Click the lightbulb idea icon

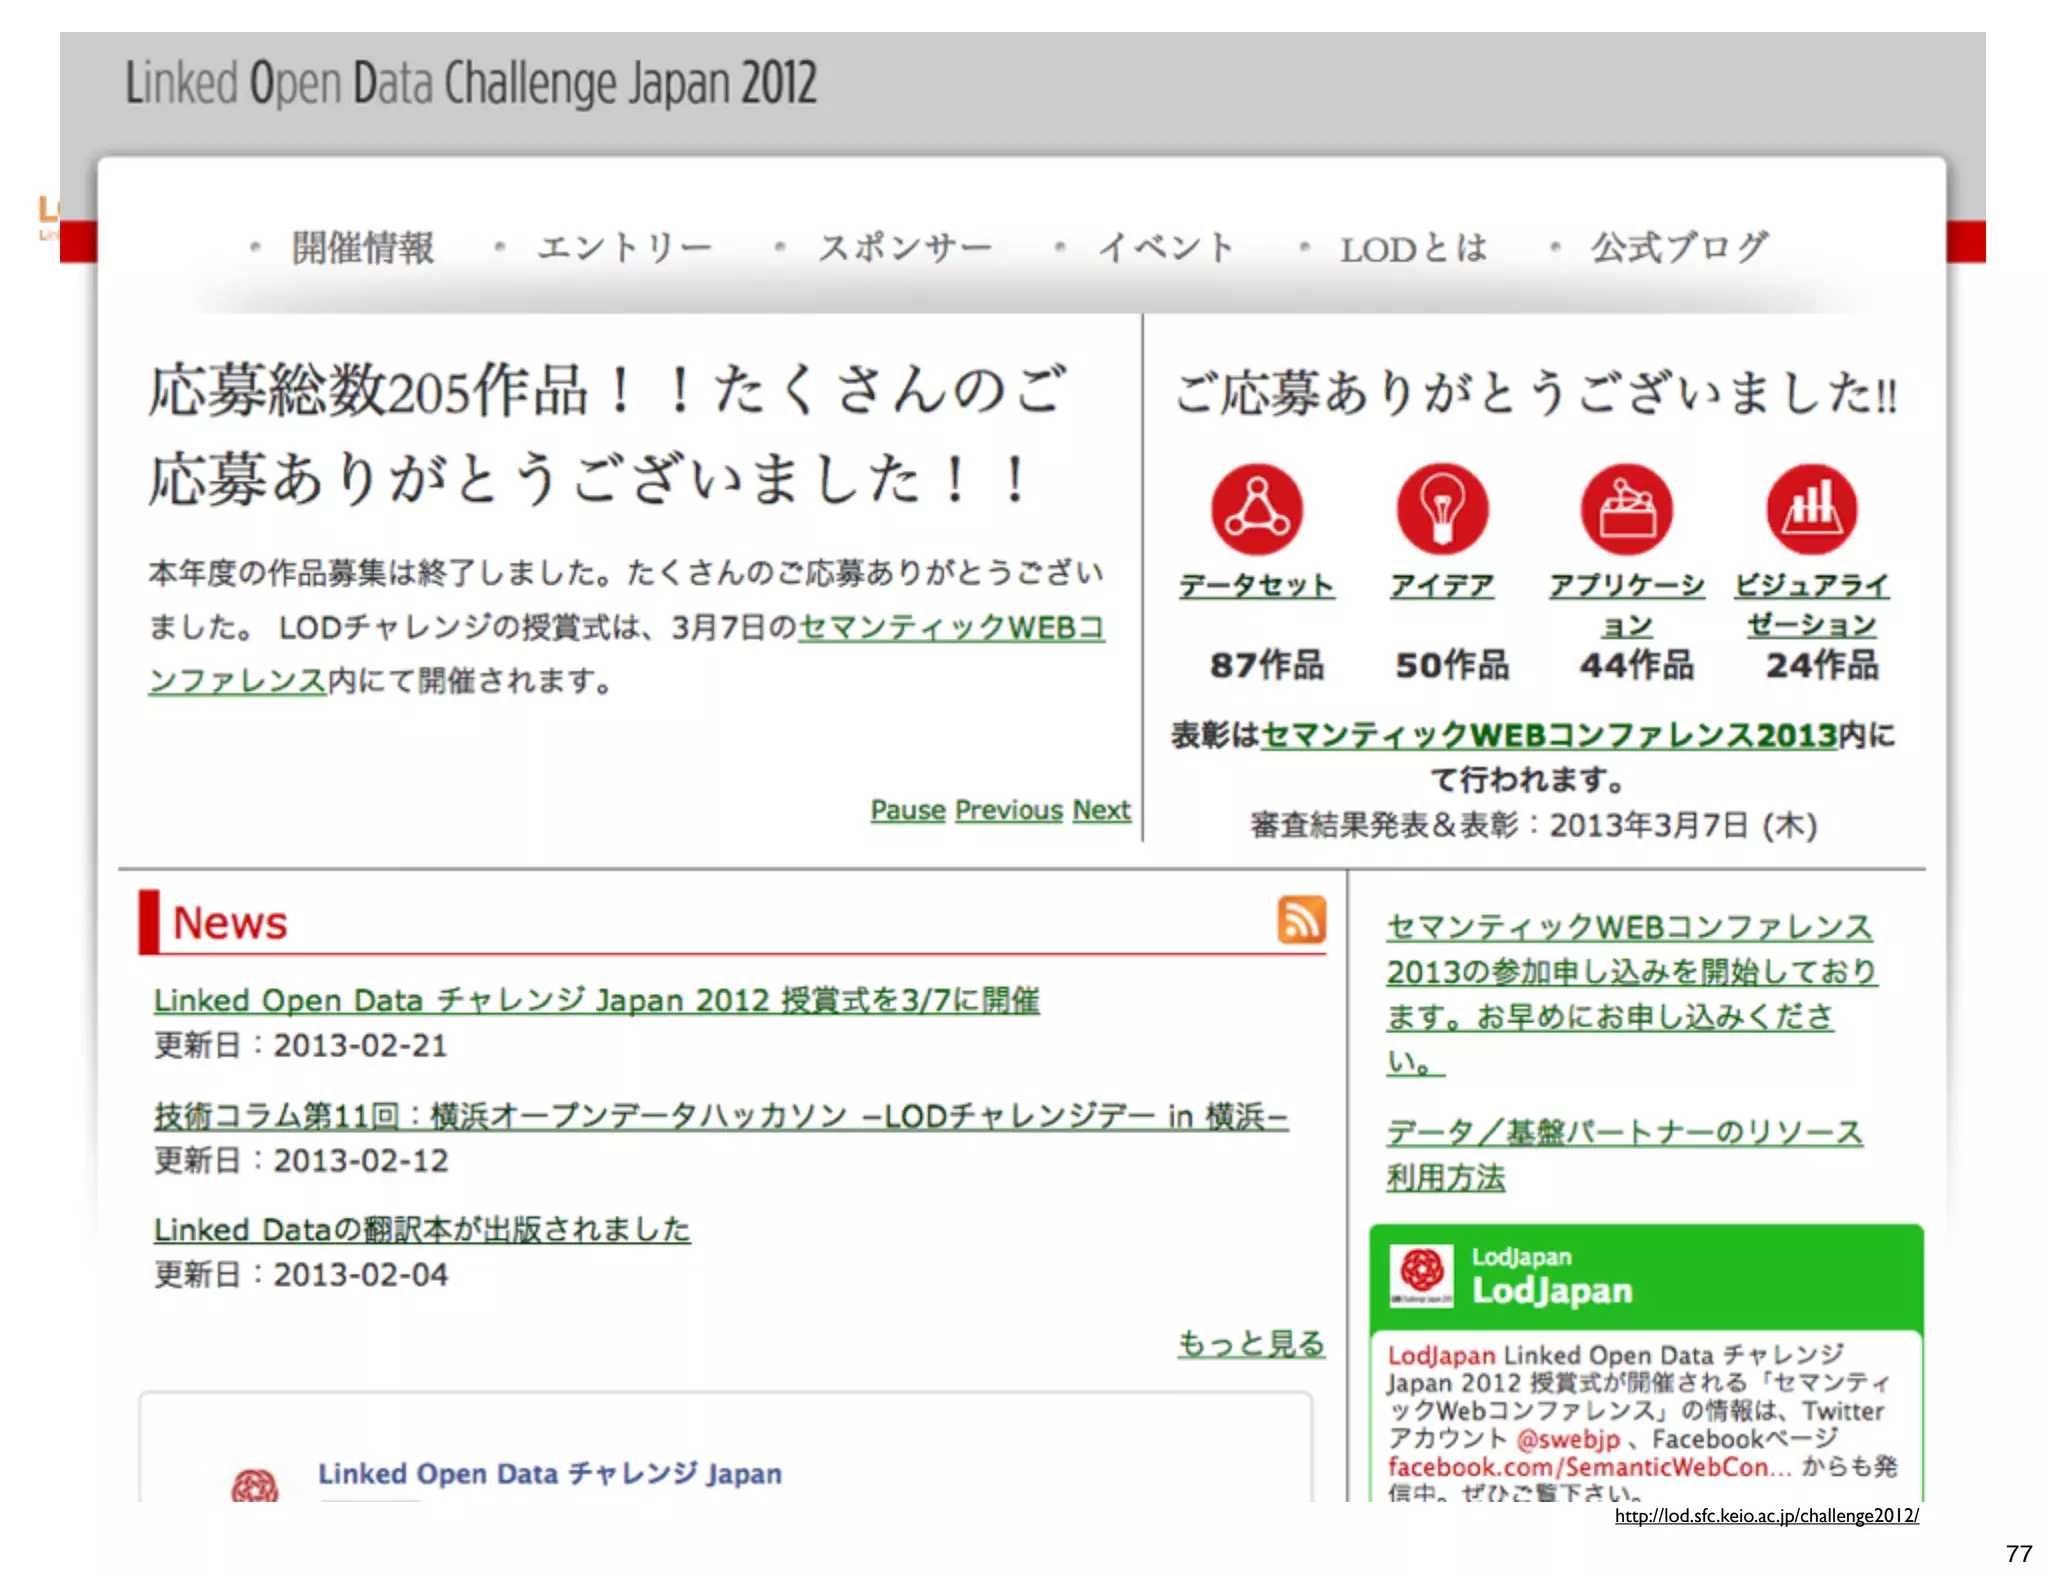click(x=1442, y=509)
